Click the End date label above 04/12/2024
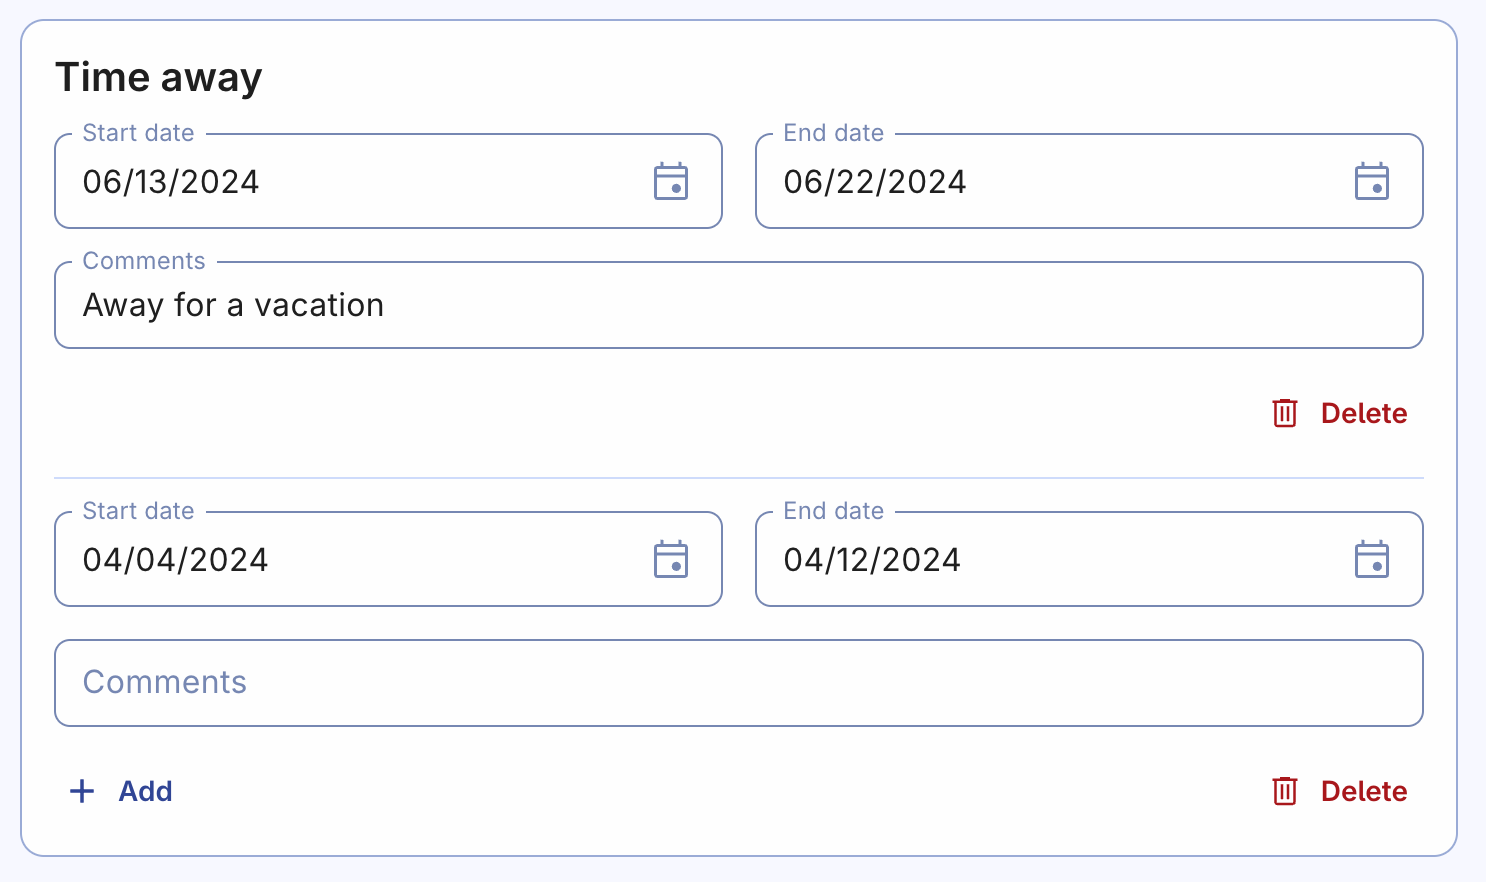1486x882 pixels. pyautogui.click(x=833, y=511)
